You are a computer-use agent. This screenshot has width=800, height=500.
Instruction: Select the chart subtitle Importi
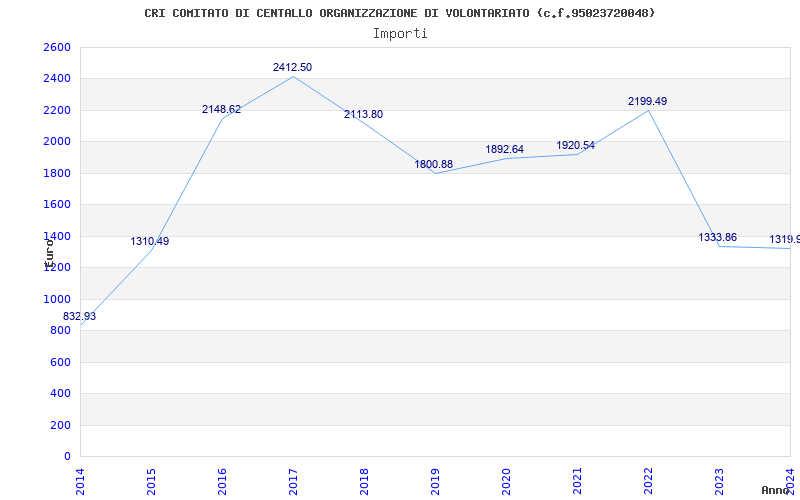(x=400, y=34)
